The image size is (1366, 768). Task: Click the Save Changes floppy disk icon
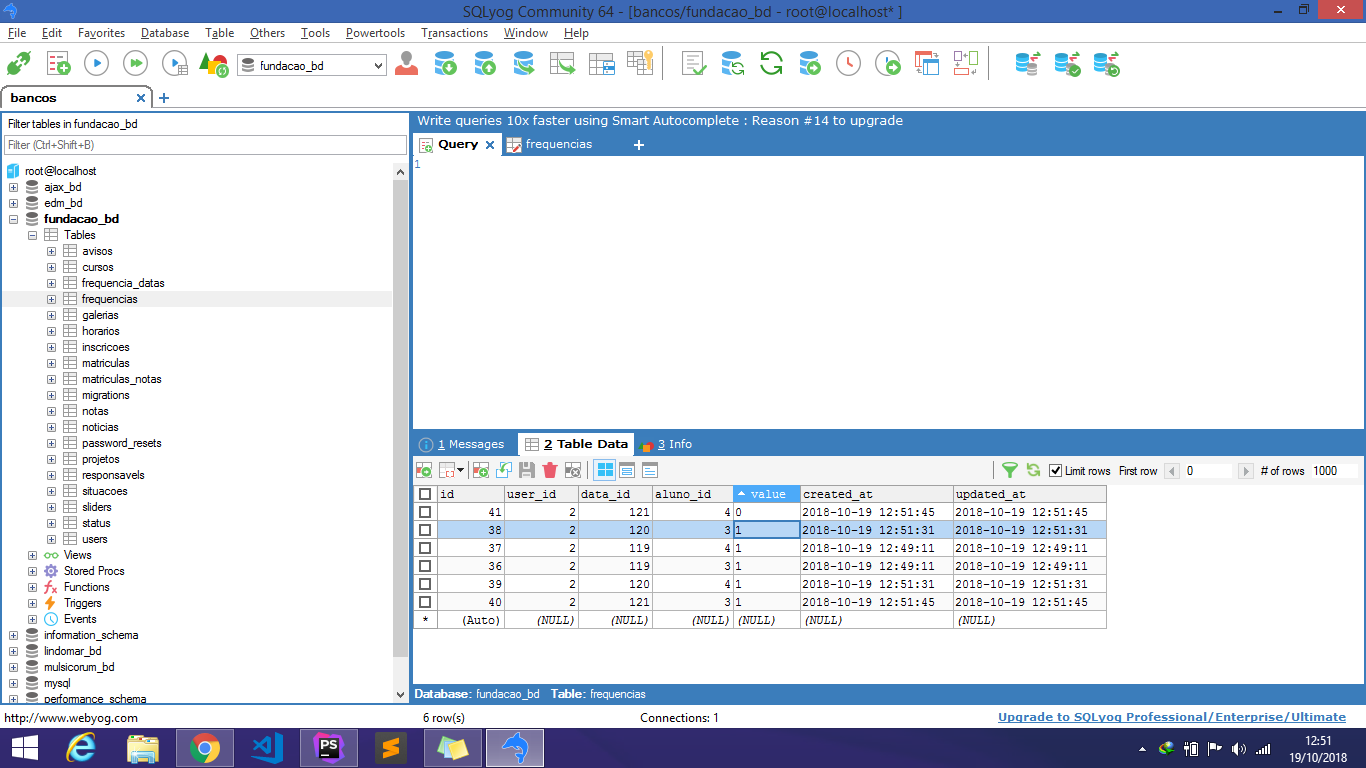526,470
